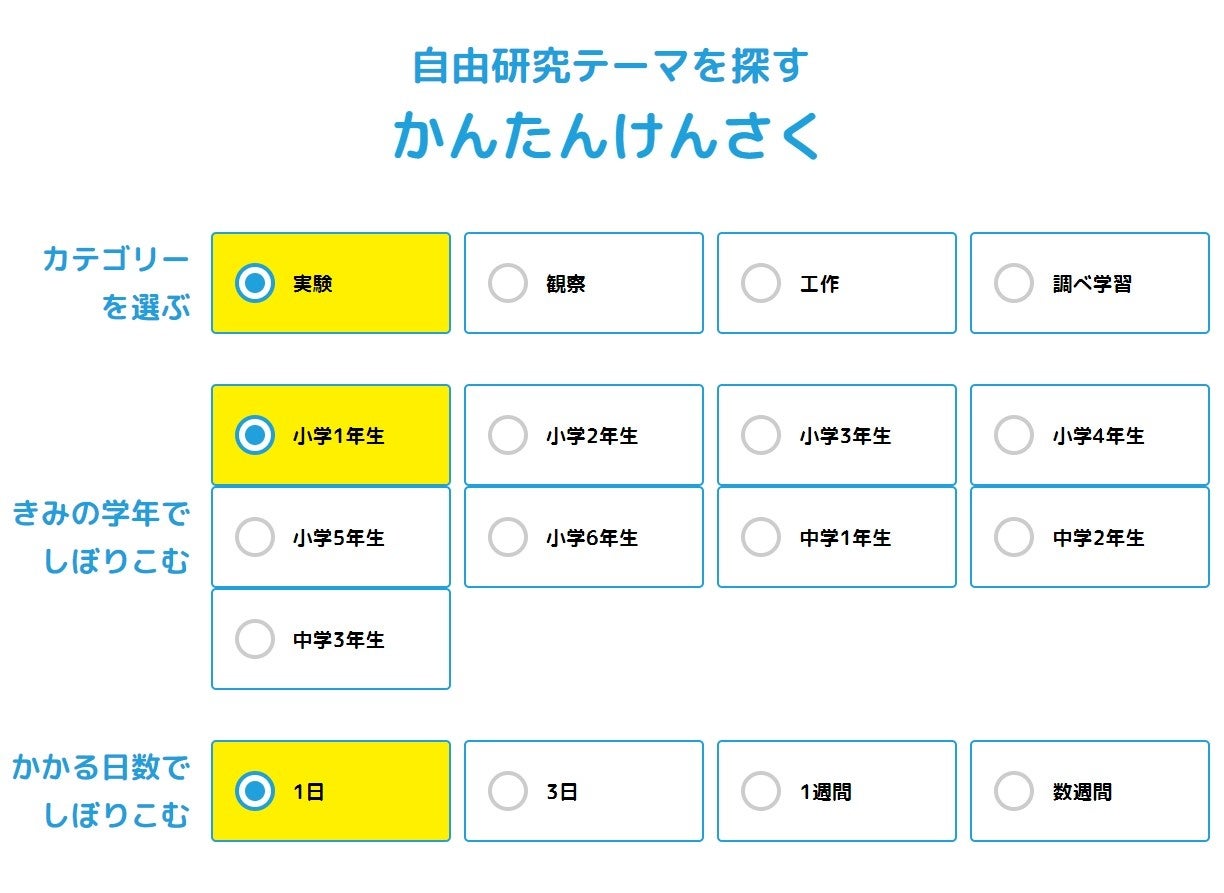Click the きみの学年でしぼりこむ label
The height and width of the screenshot is (893, 1224).
[100, 538]
